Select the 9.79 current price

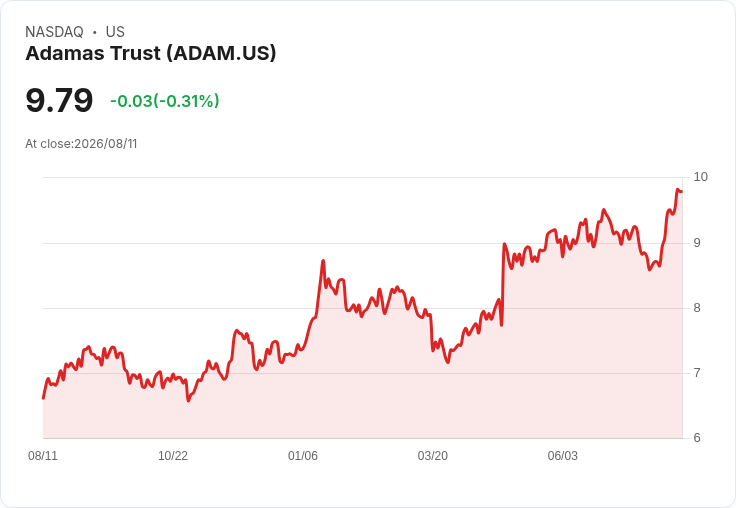pyautogui.click(x=59, y=100)
